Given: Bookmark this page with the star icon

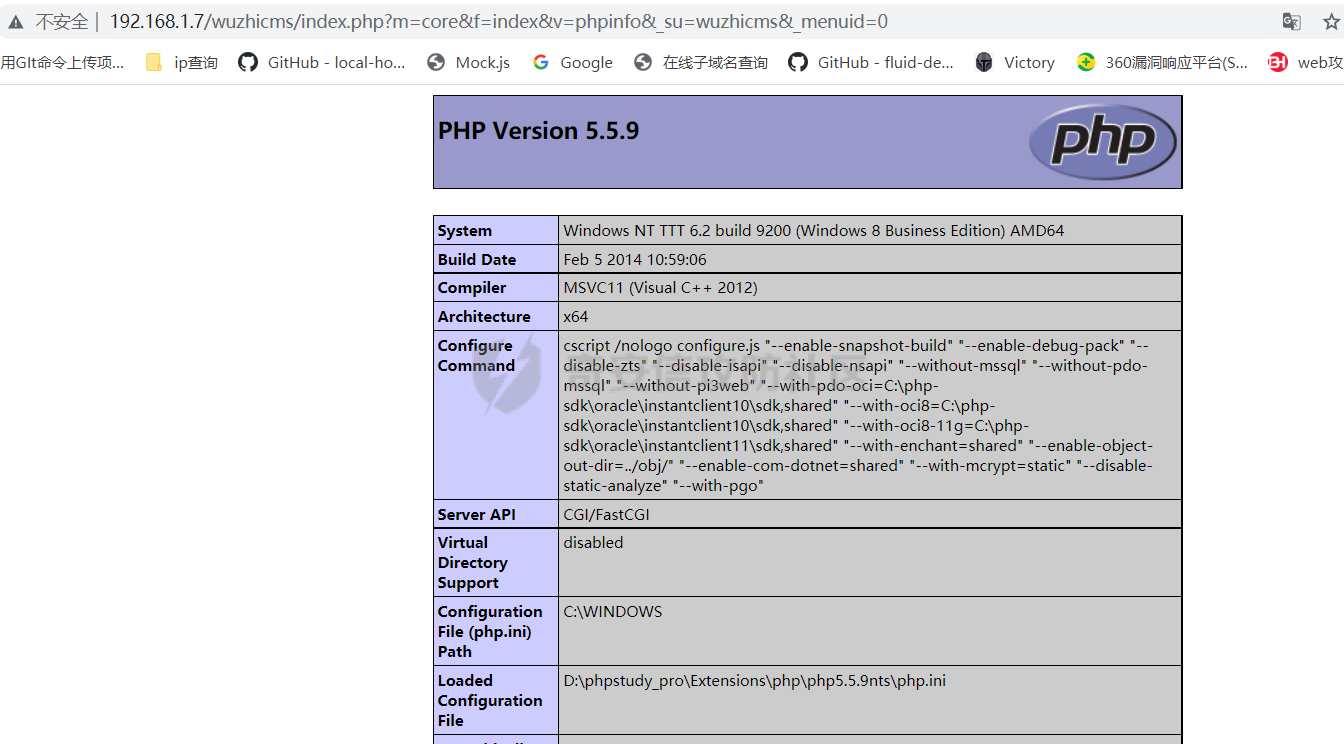Looking at the screenshot, I should (1330, 21).
